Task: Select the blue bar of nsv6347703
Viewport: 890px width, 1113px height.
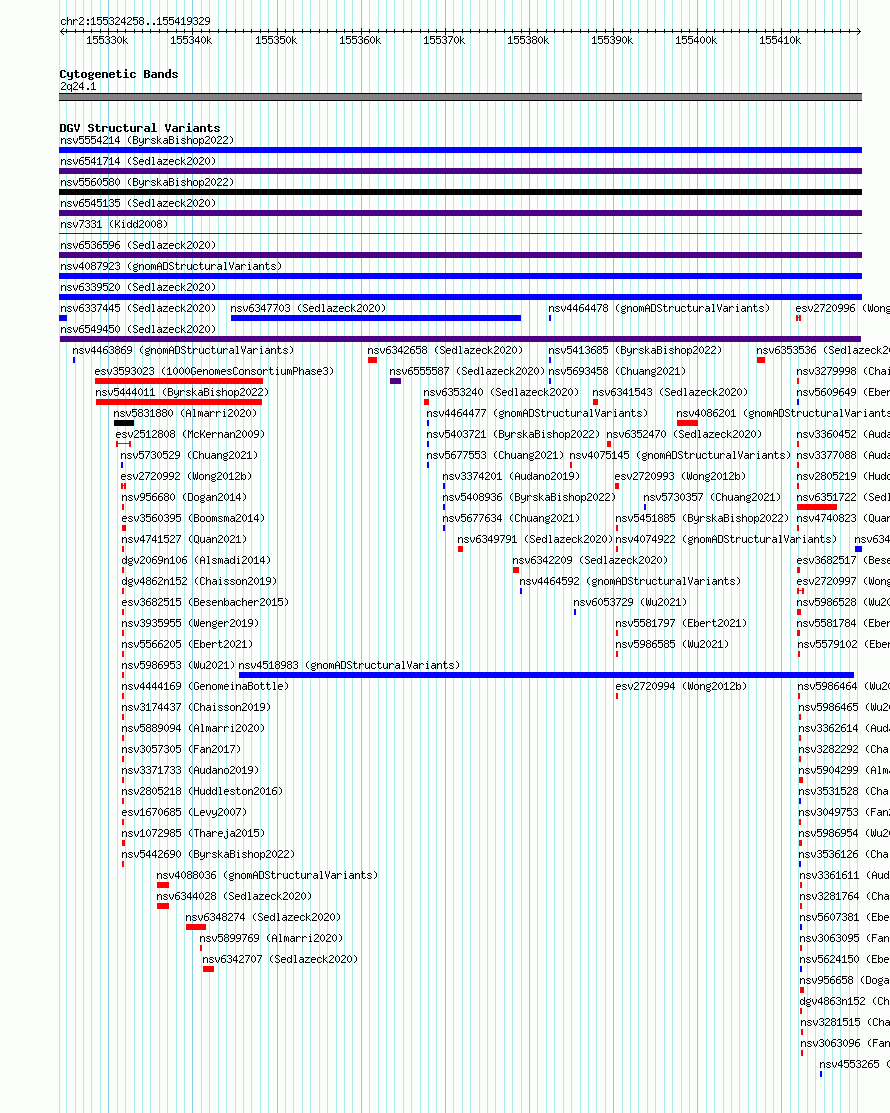Action: 375,318
